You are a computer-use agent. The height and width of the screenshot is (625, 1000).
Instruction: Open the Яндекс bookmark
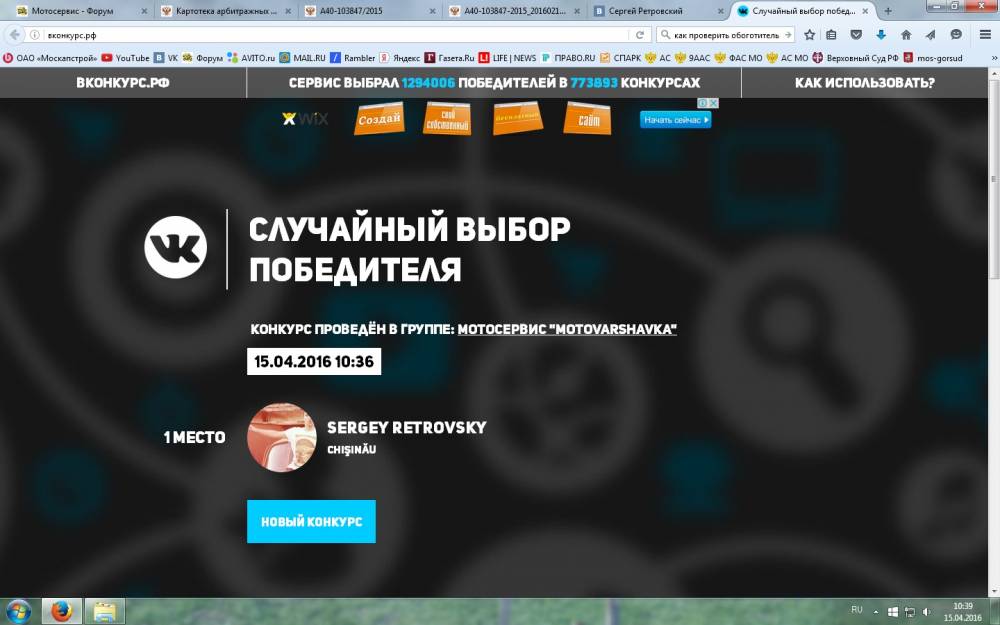pyautogui.click(x=400, y=58)
